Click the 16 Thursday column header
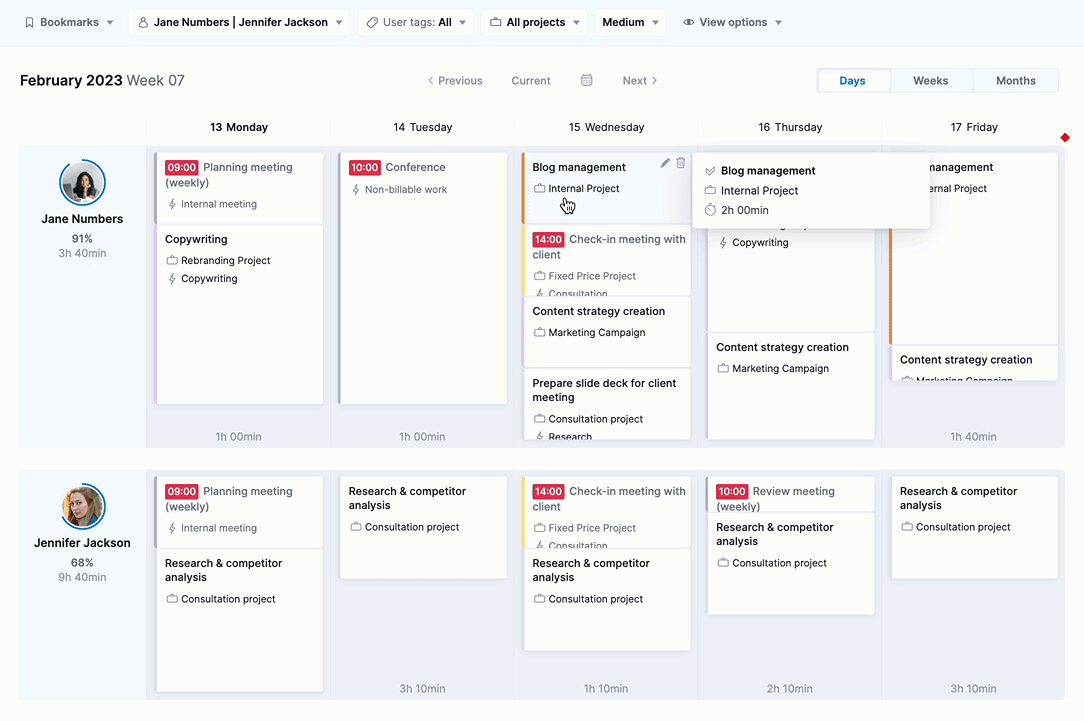This screenshot has height=721, width=1084. click(x=790, y=127)
